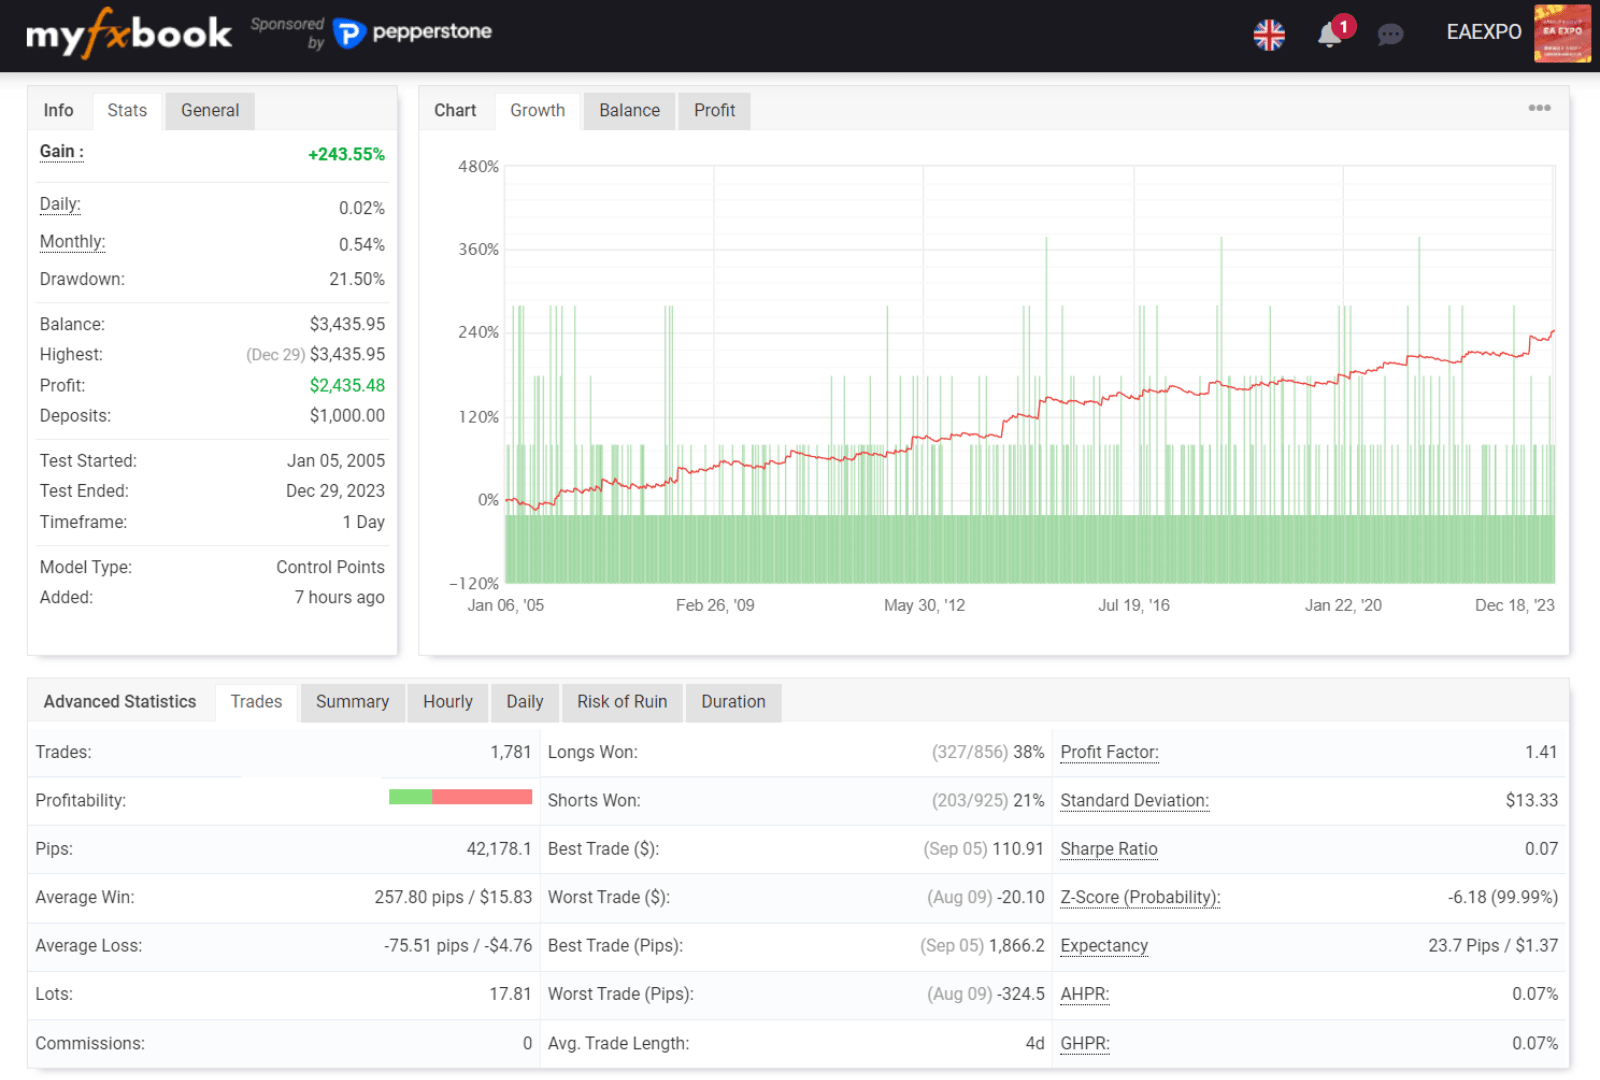1600x1080 pixels.
Task: Open the EAEXPO username menu
Action: (x=1484, y=32)
